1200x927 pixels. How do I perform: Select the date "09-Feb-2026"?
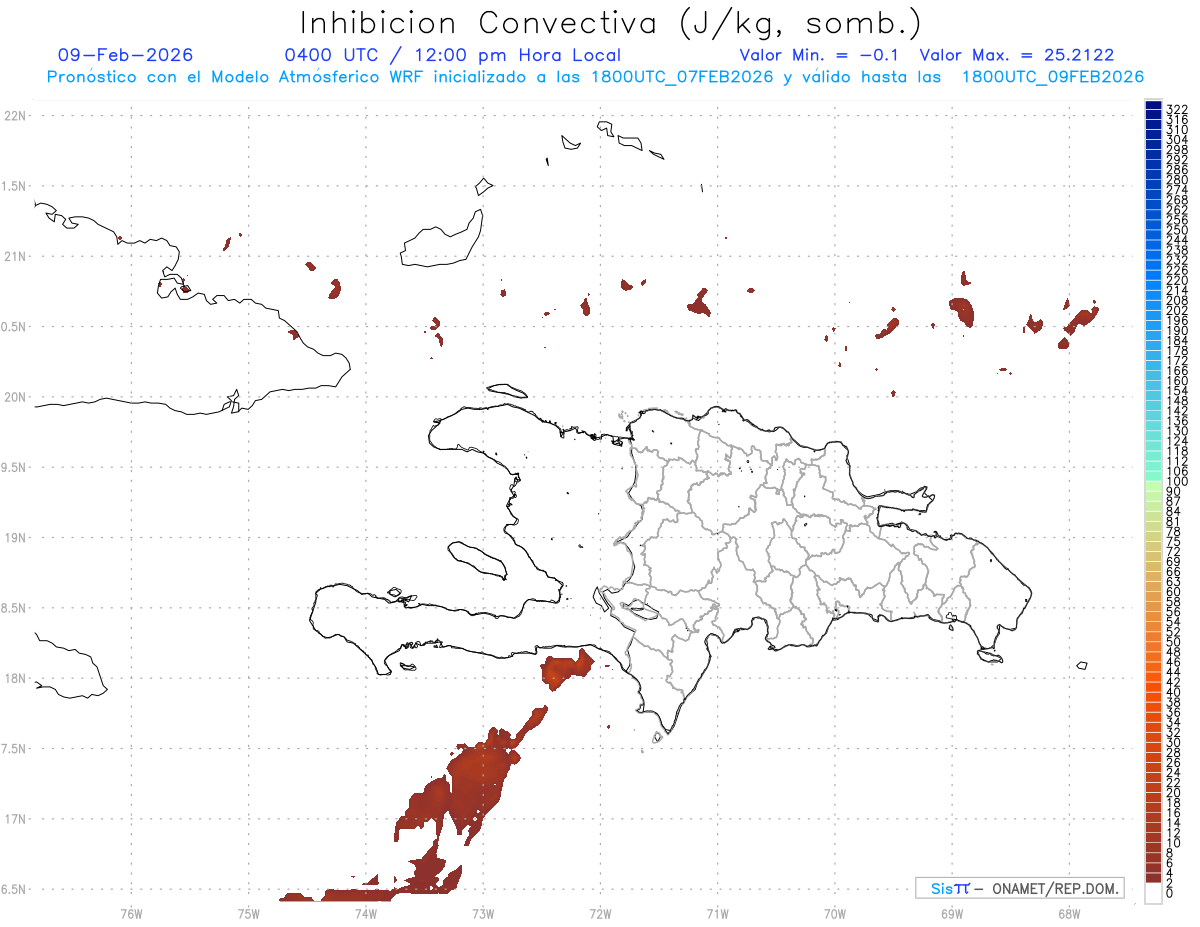(126, 55)
